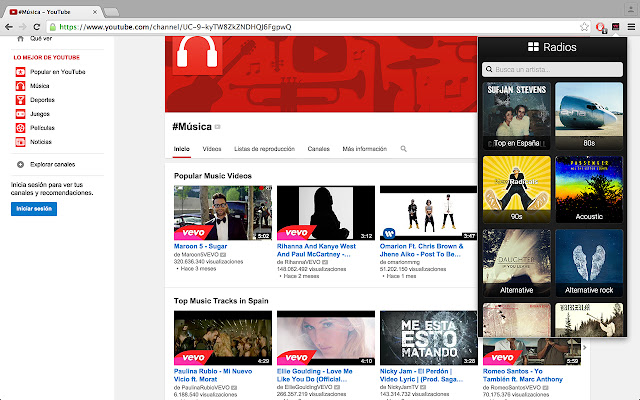Click the browser back arrow
The height and width of the screenshot is (400, 640).
[11, 27]
